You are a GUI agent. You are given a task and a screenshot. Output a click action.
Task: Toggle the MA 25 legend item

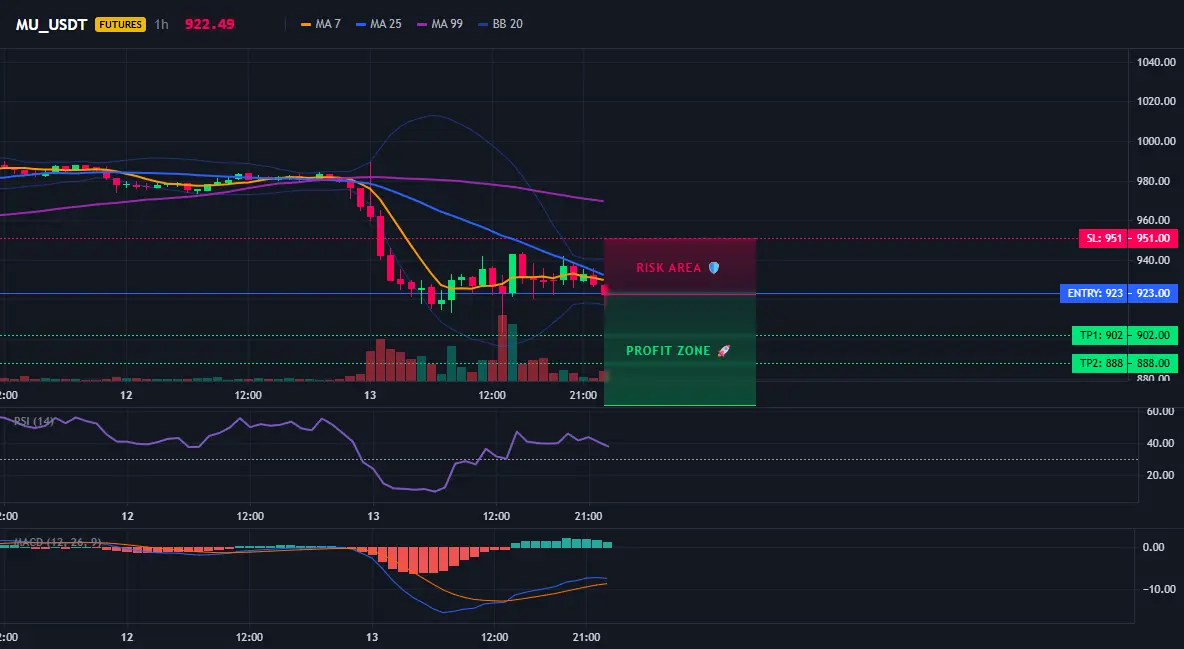(379, 24)
